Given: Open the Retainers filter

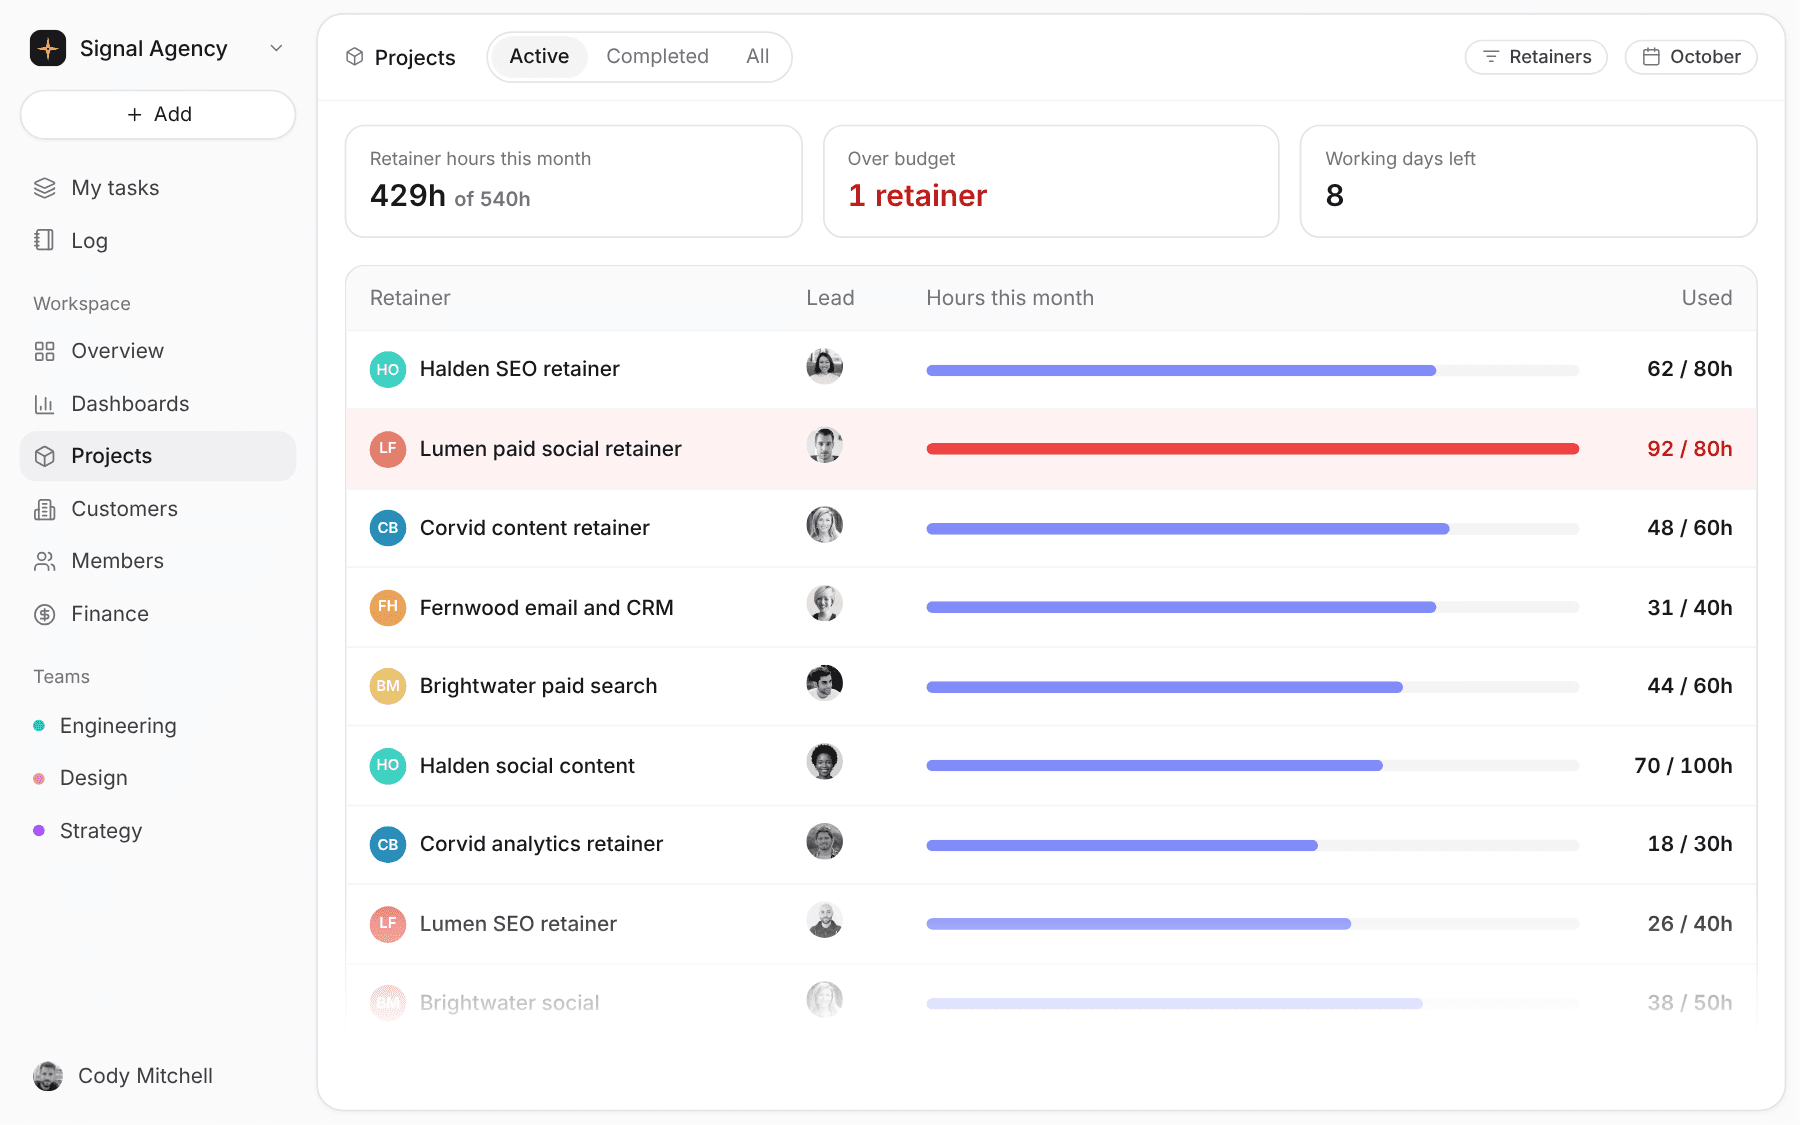Looking at the screenshot, I should (1536, 57).
